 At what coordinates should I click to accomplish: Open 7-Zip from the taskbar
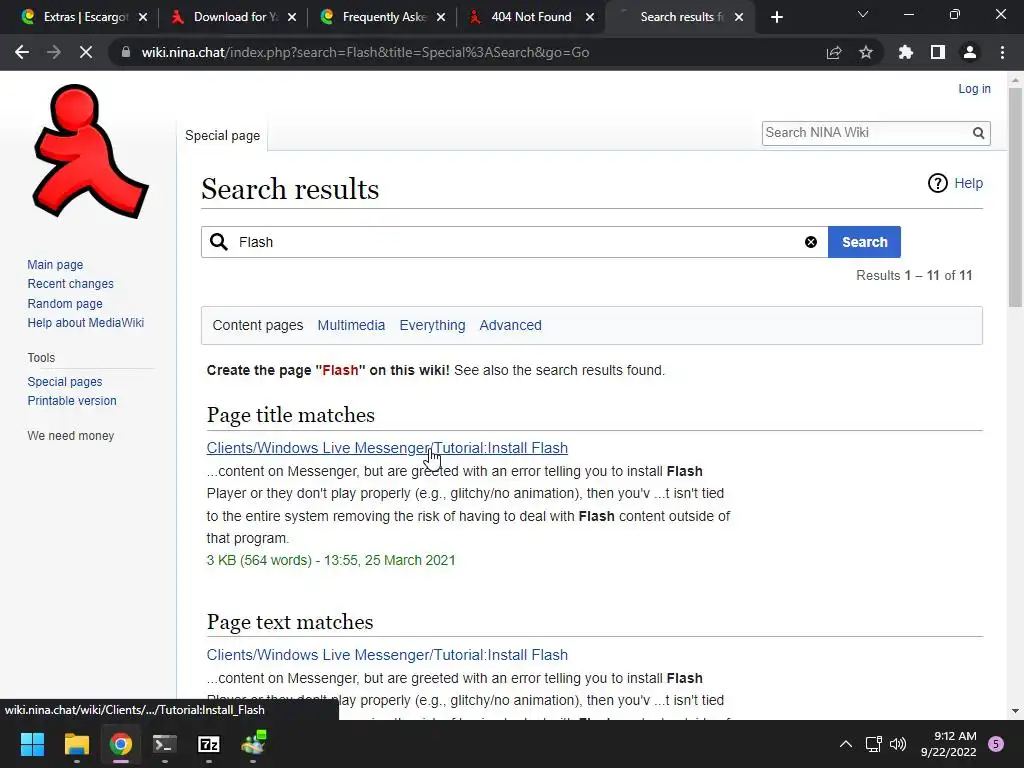(x=208, y=744)
